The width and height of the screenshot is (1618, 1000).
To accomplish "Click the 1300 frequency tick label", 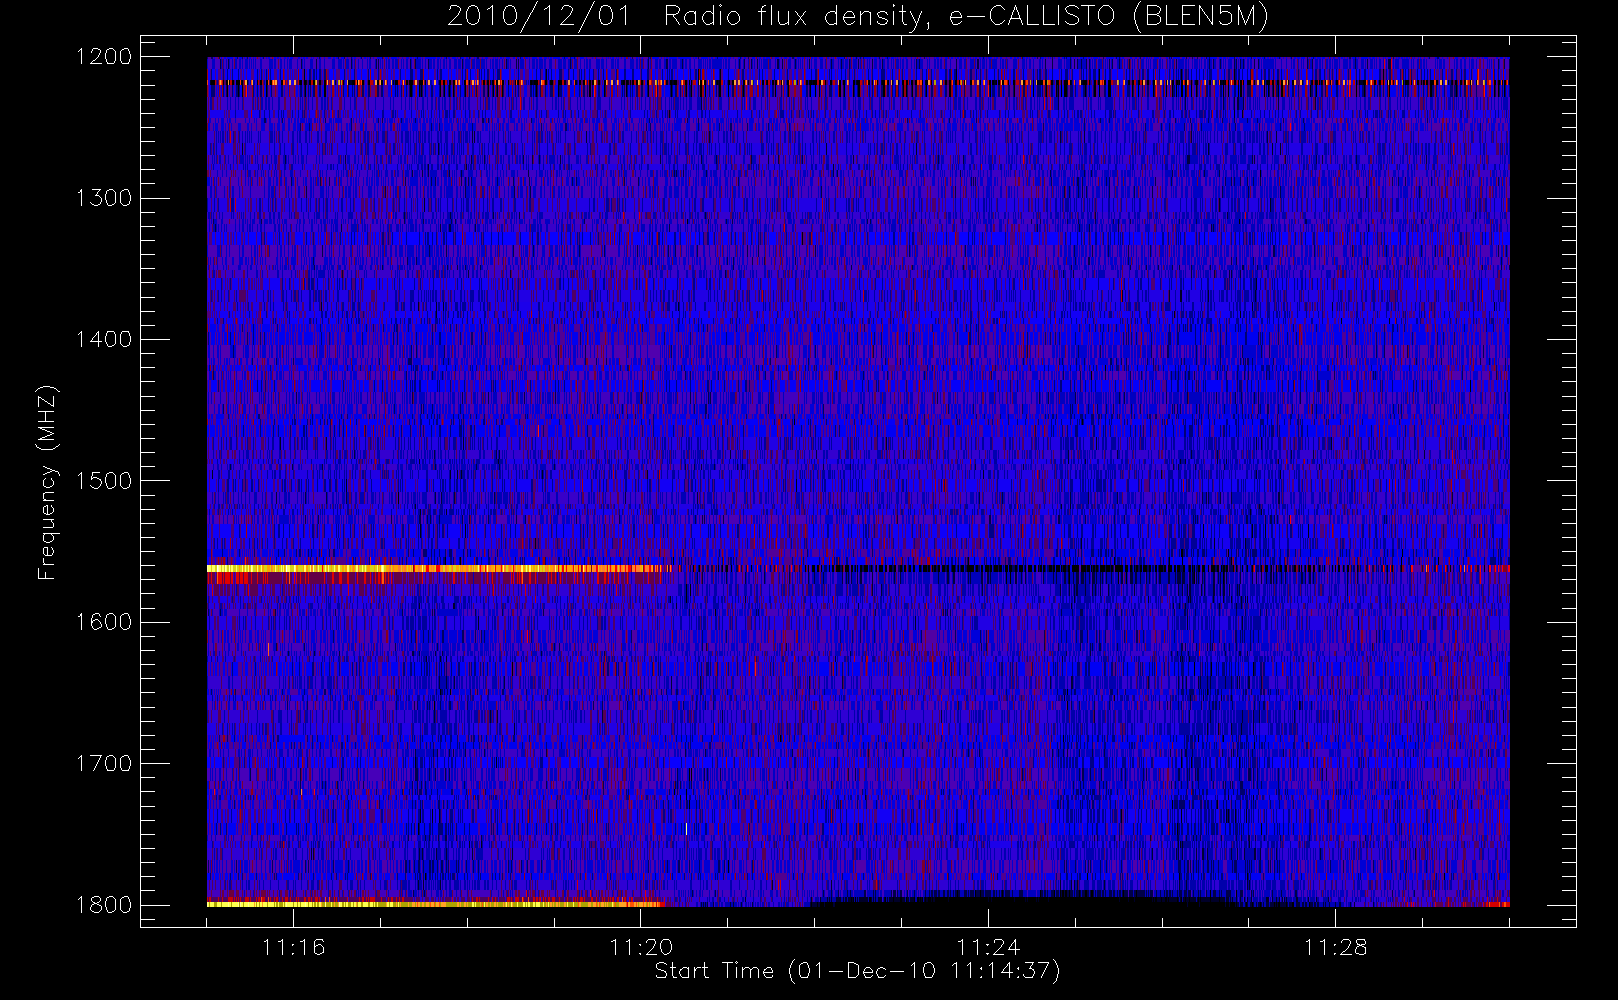I will click(104, 198).
